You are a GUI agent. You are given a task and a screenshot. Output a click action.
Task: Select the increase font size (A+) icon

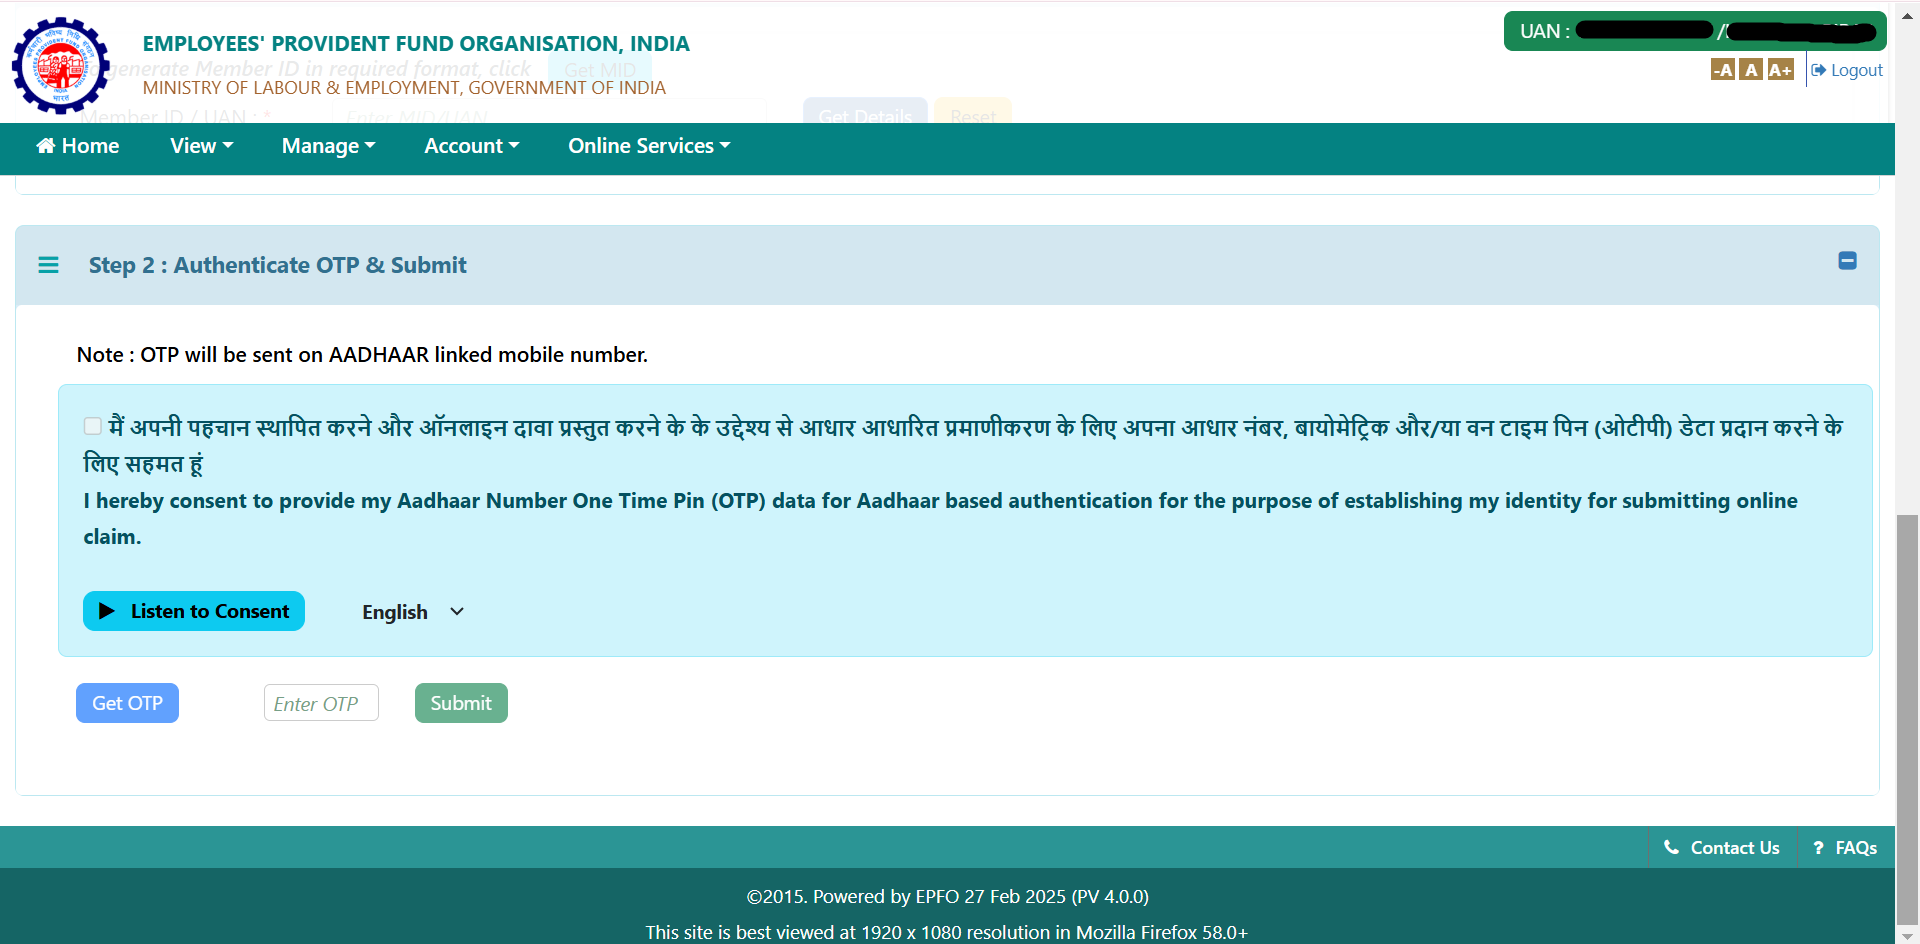[1781, 69]
